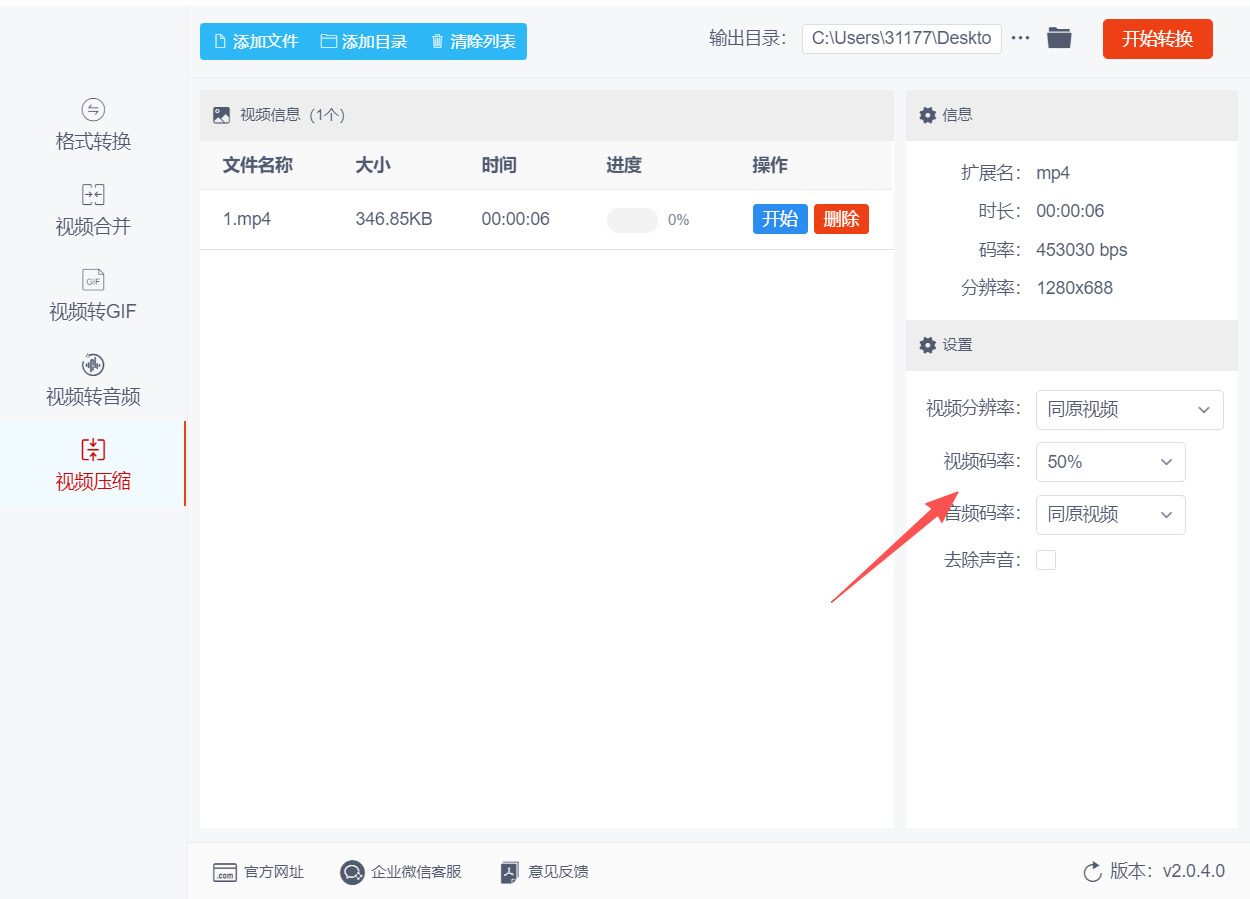Click 添加目录 to add a folder
The image size is (1250, 899).
tap(364, 42)
